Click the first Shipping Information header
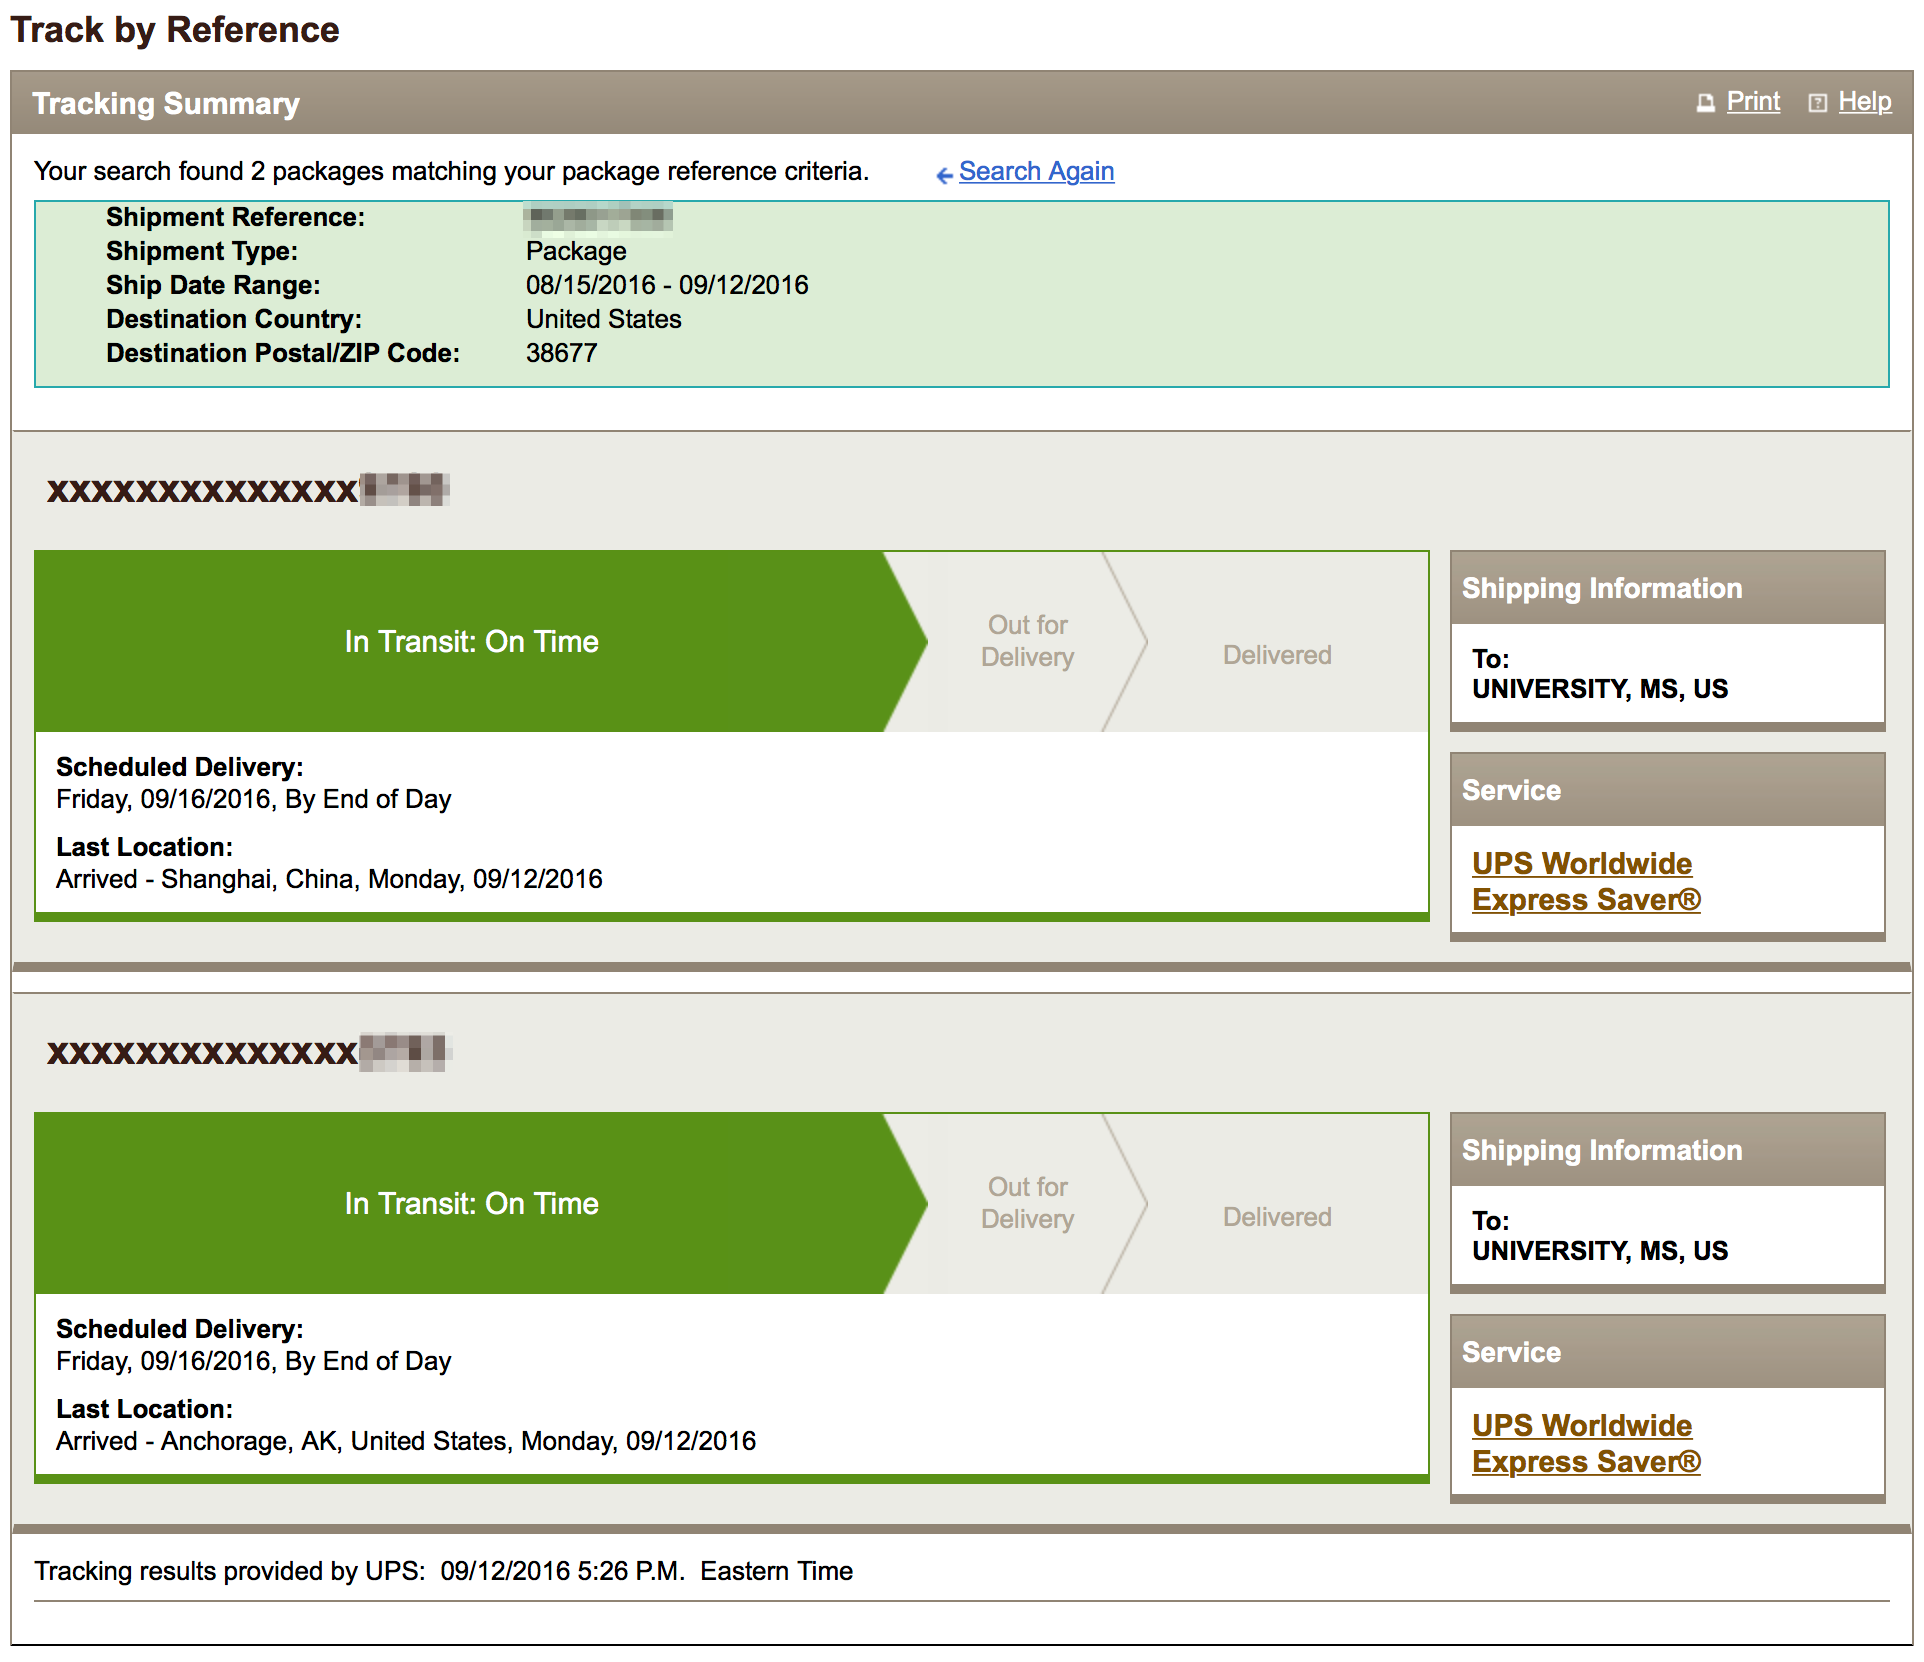Image resolution: width=1924 pixels, height=1662 pixels. [x=1601, y=588]
